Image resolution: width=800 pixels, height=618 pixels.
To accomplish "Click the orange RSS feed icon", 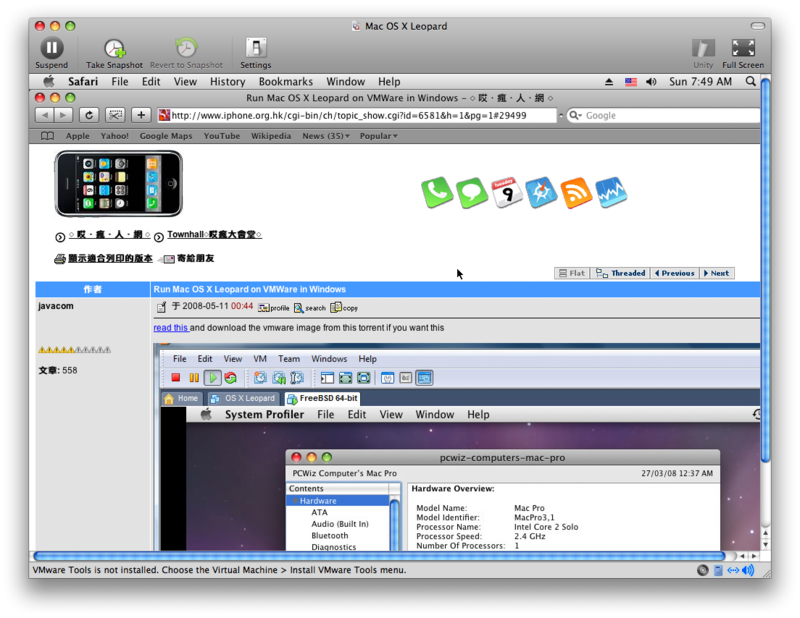I will tap(576, 192).
